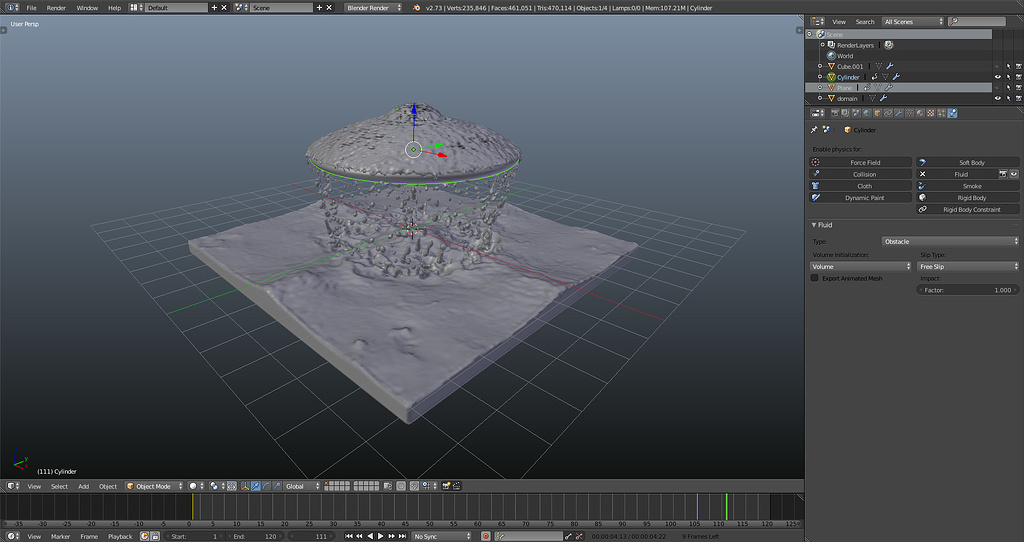Enable Cloth physics
1024x542 pixels.
[861, 186]
